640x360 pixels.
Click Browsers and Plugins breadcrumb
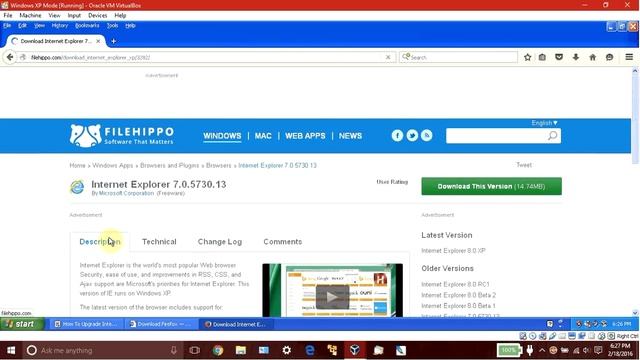pyautogui.click(x=169, y=165)
